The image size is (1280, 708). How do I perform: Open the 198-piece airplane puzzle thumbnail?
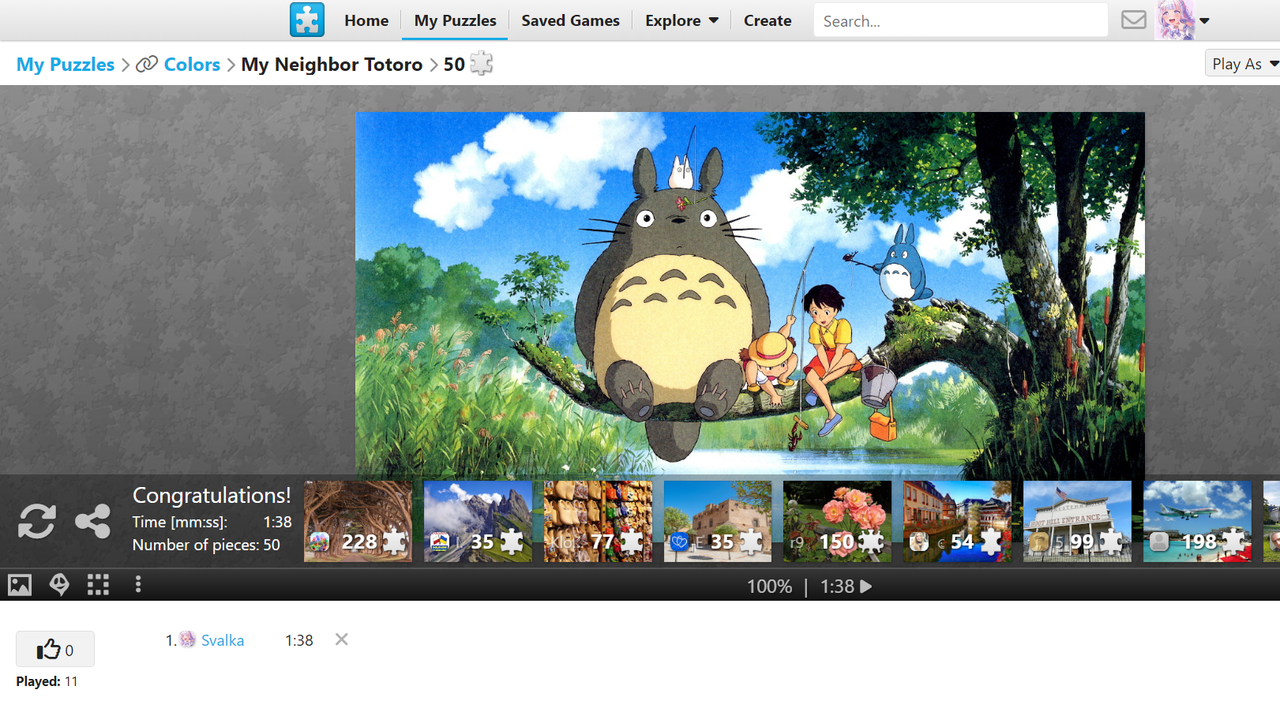click(x=1198, y=521)
